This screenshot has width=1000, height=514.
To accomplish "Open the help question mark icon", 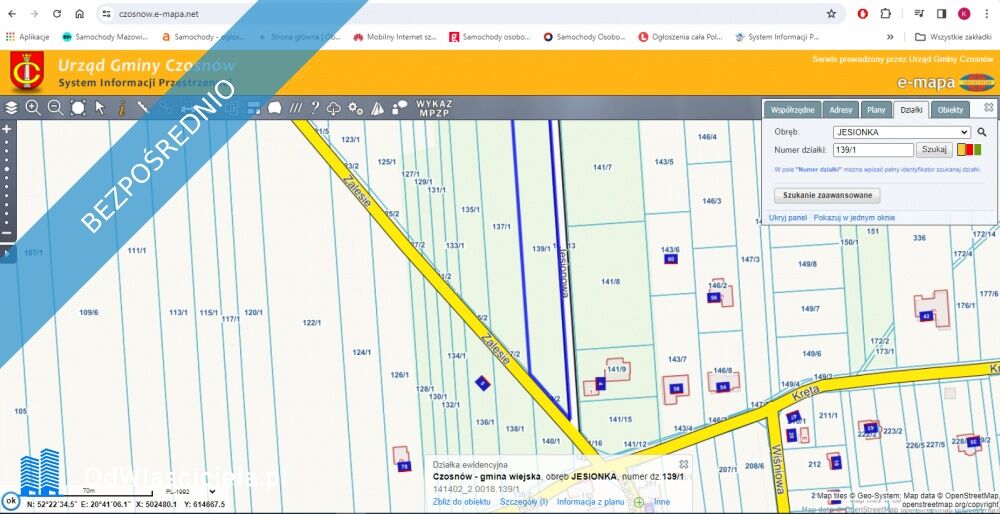I will pyautogui.click(x=314, y=107).
